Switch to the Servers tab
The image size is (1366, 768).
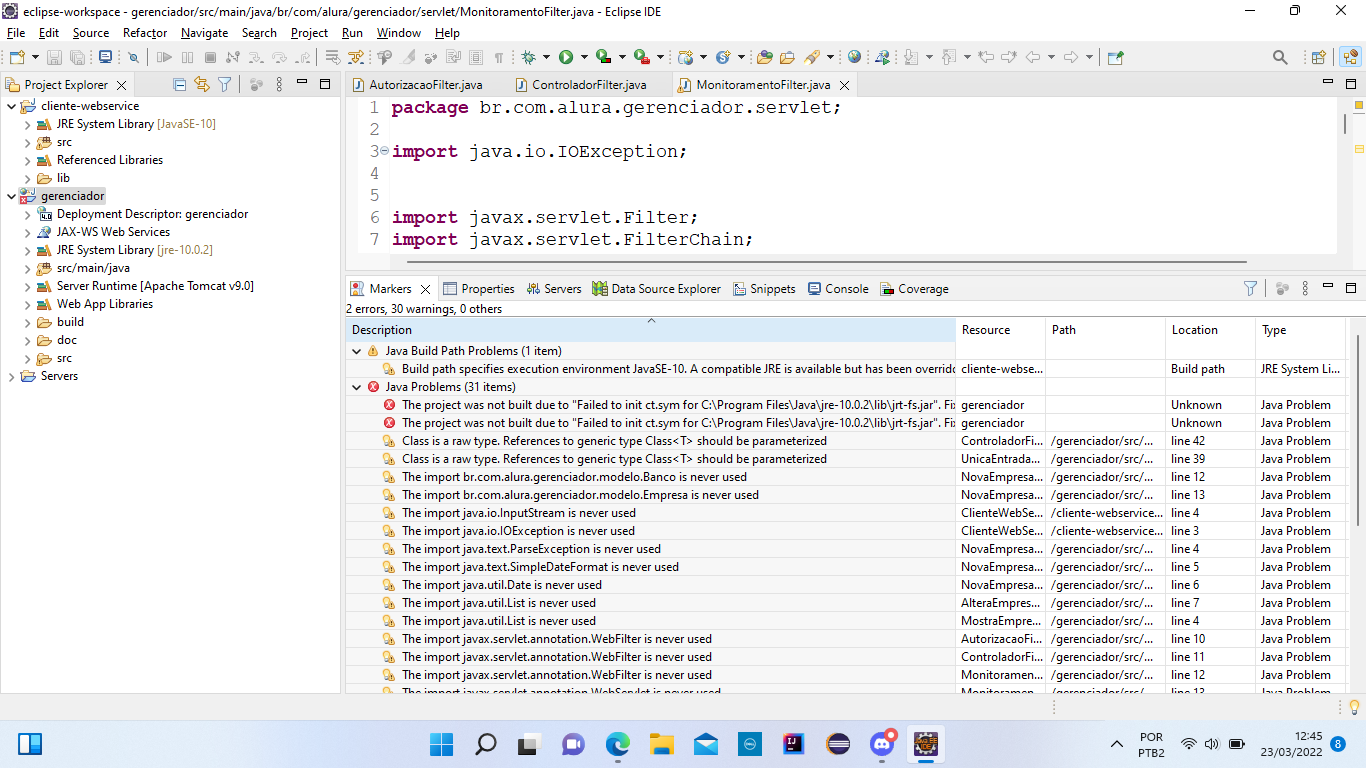click(x=554, y=288)
